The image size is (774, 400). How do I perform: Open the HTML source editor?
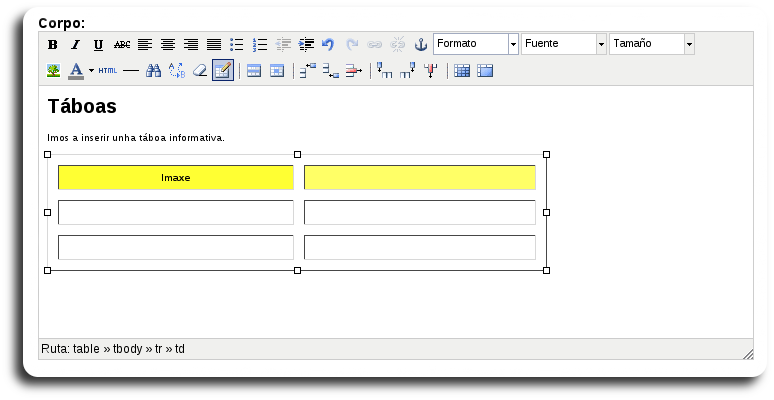click(x=108, y=71)
